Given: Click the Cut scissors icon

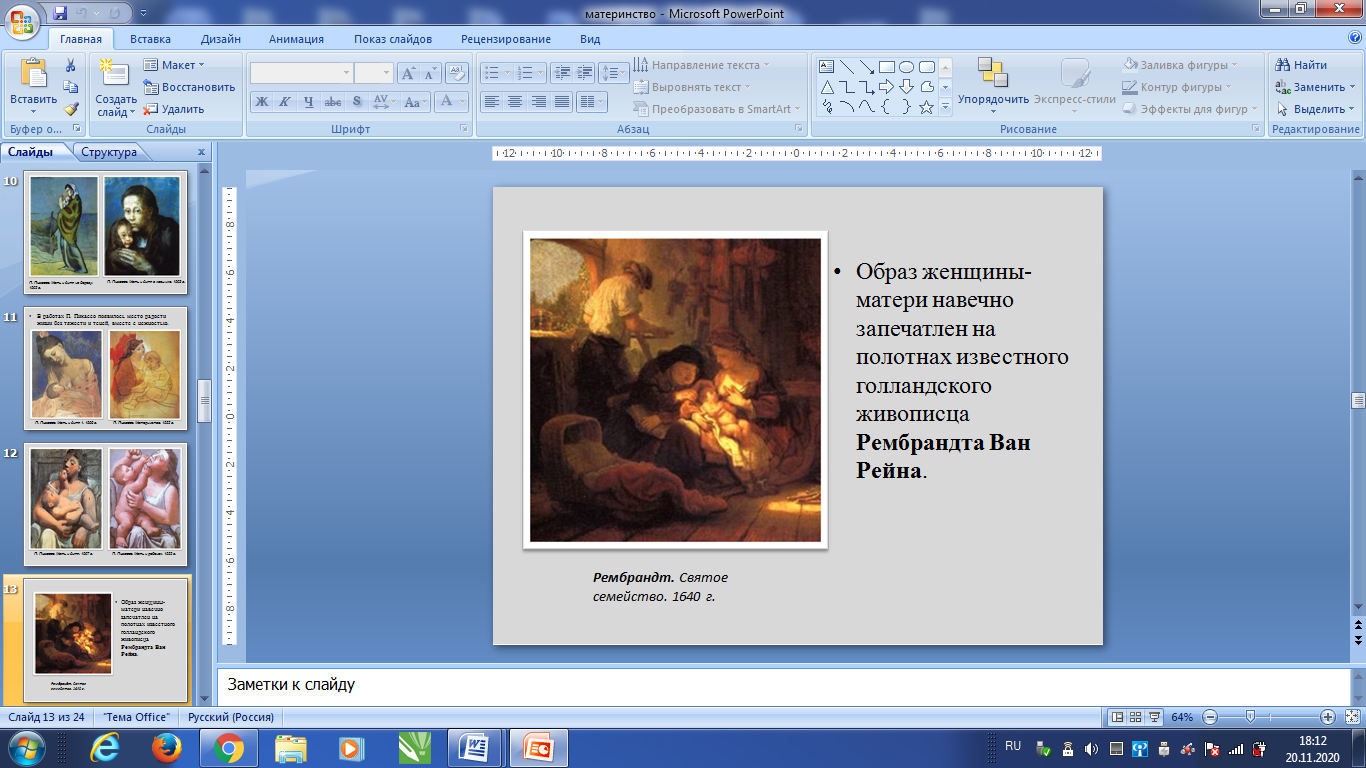Looking at the screenshot, I should point(71,65).
